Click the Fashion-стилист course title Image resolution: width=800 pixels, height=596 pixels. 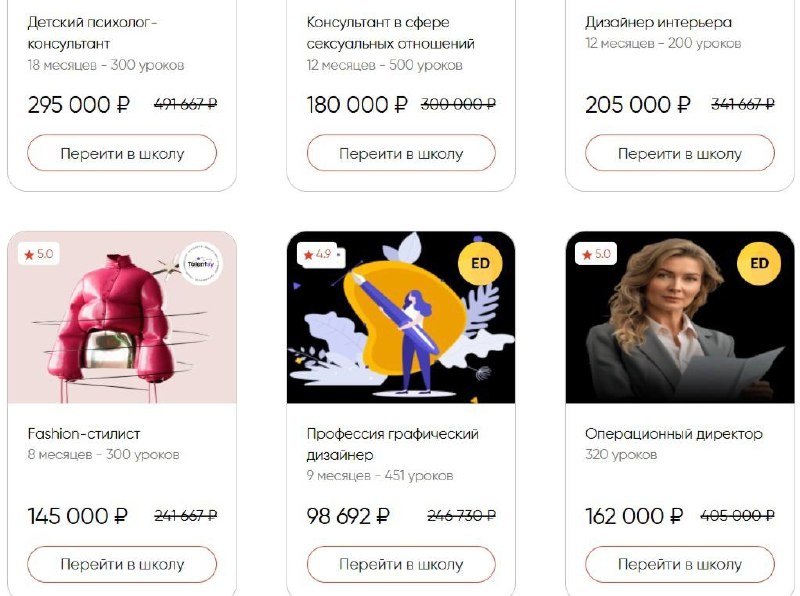click(x=84, y=434)
